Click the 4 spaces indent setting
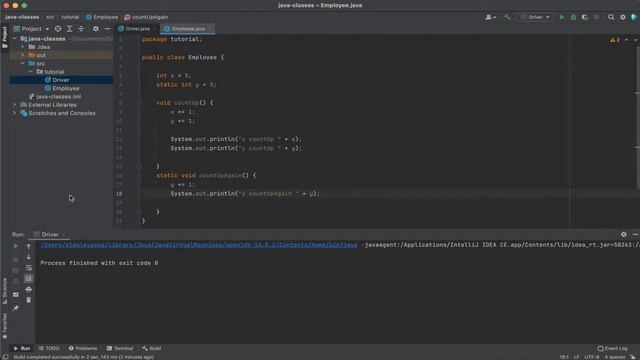Viewport: 640px width, 360px height. coord(614,357)
